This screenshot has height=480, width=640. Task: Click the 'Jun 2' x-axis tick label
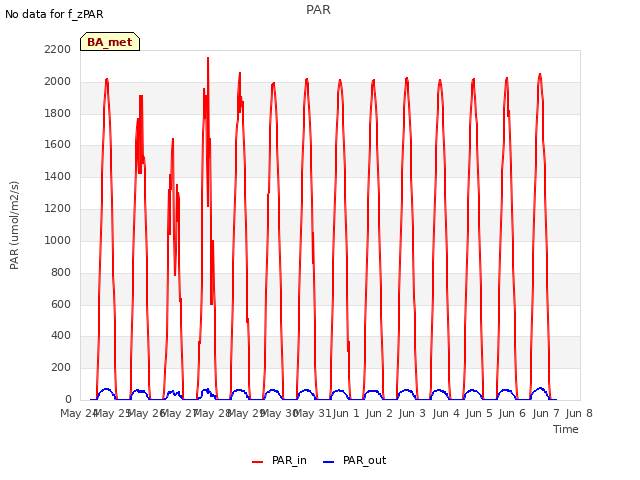(x=379, y=413)
